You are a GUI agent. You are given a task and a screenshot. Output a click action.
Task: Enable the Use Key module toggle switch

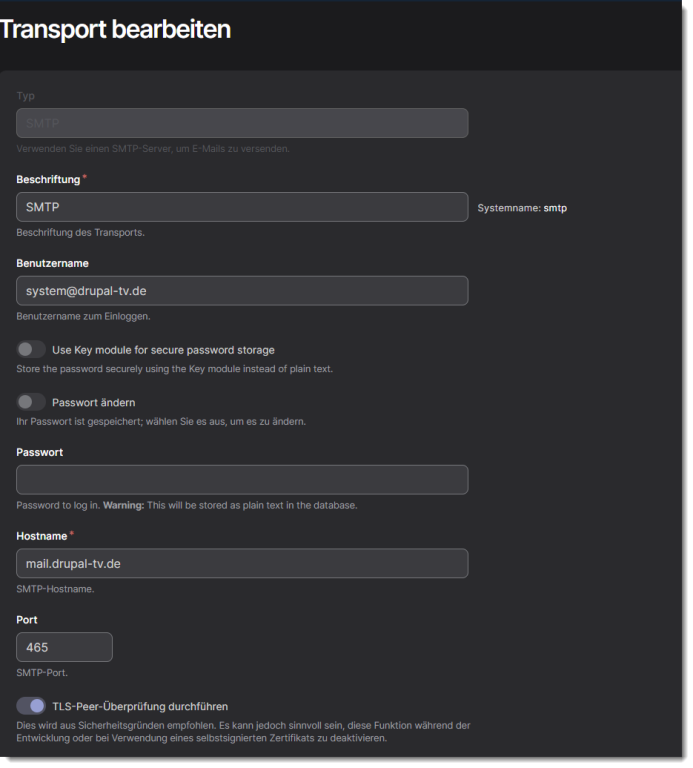click(31, 350)
